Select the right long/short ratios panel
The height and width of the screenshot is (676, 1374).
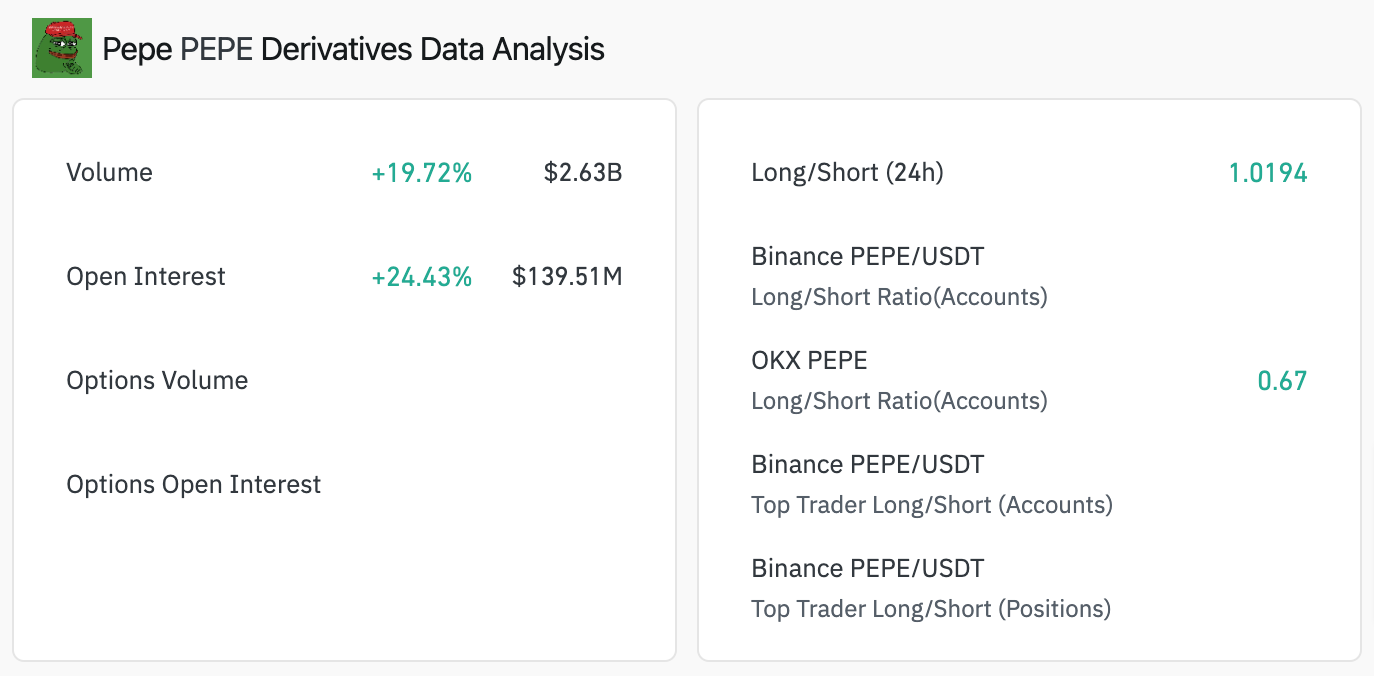pyautogui.click(x=1031, y=378)
